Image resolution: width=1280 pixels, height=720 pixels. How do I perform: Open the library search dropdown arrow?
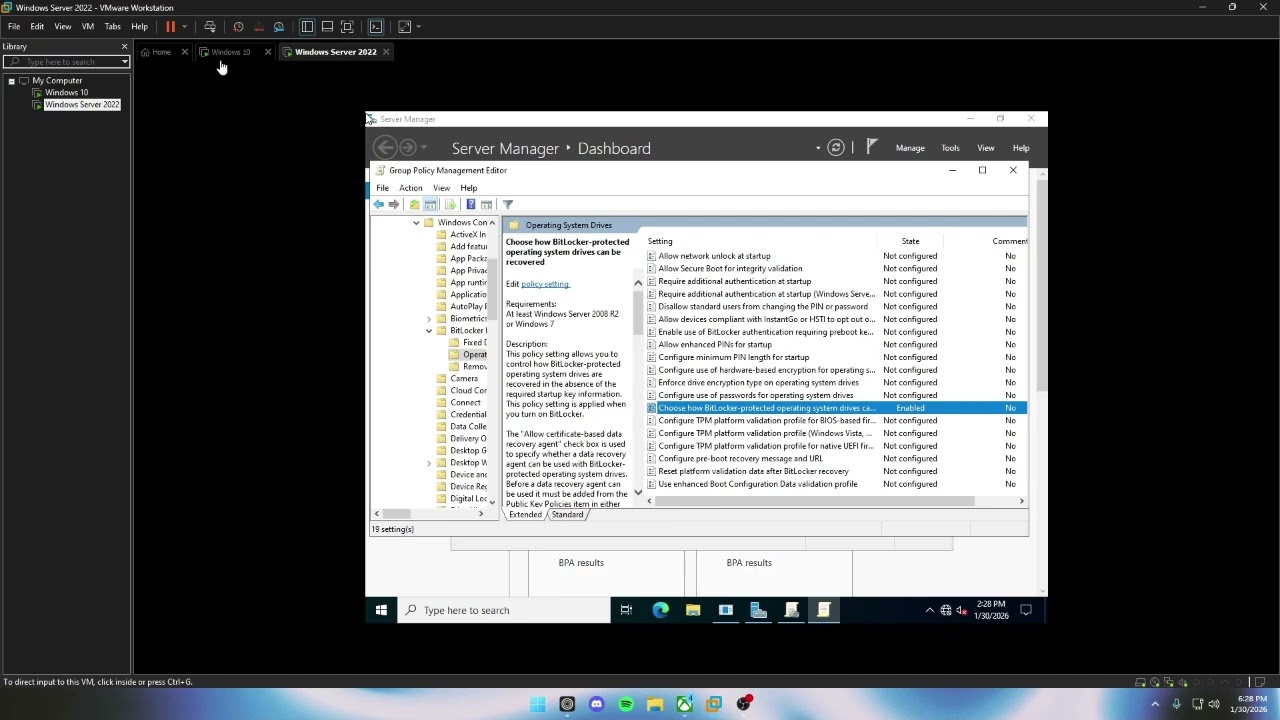click(125, 62)
